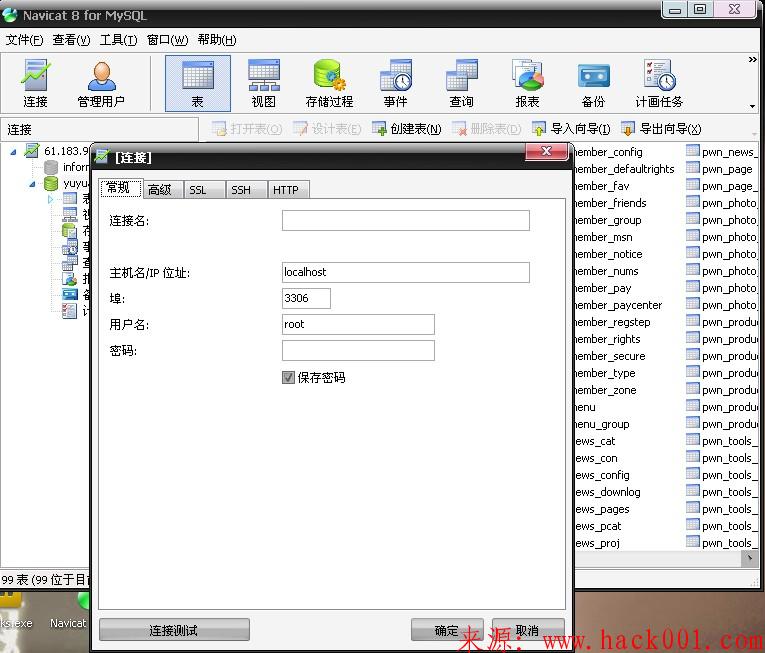Open the 工具(T) menu

(x=119, y=40)
